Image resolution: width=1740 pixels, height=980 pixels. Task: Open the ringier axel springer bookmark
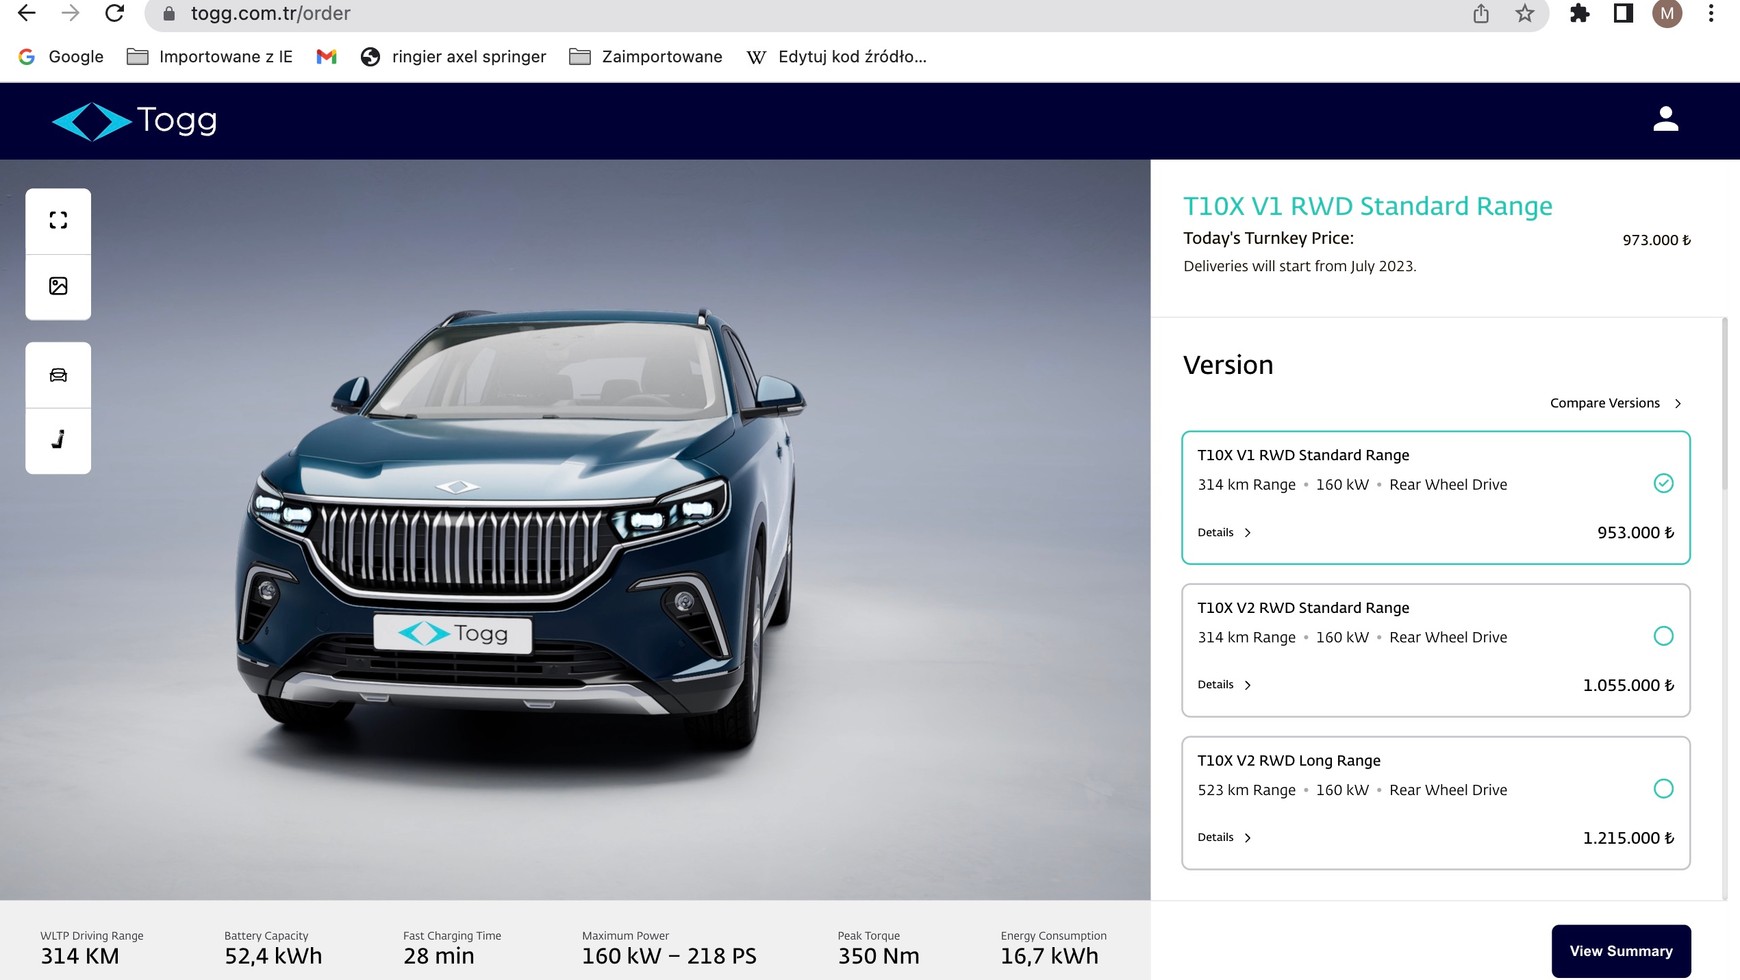point(454,57)
